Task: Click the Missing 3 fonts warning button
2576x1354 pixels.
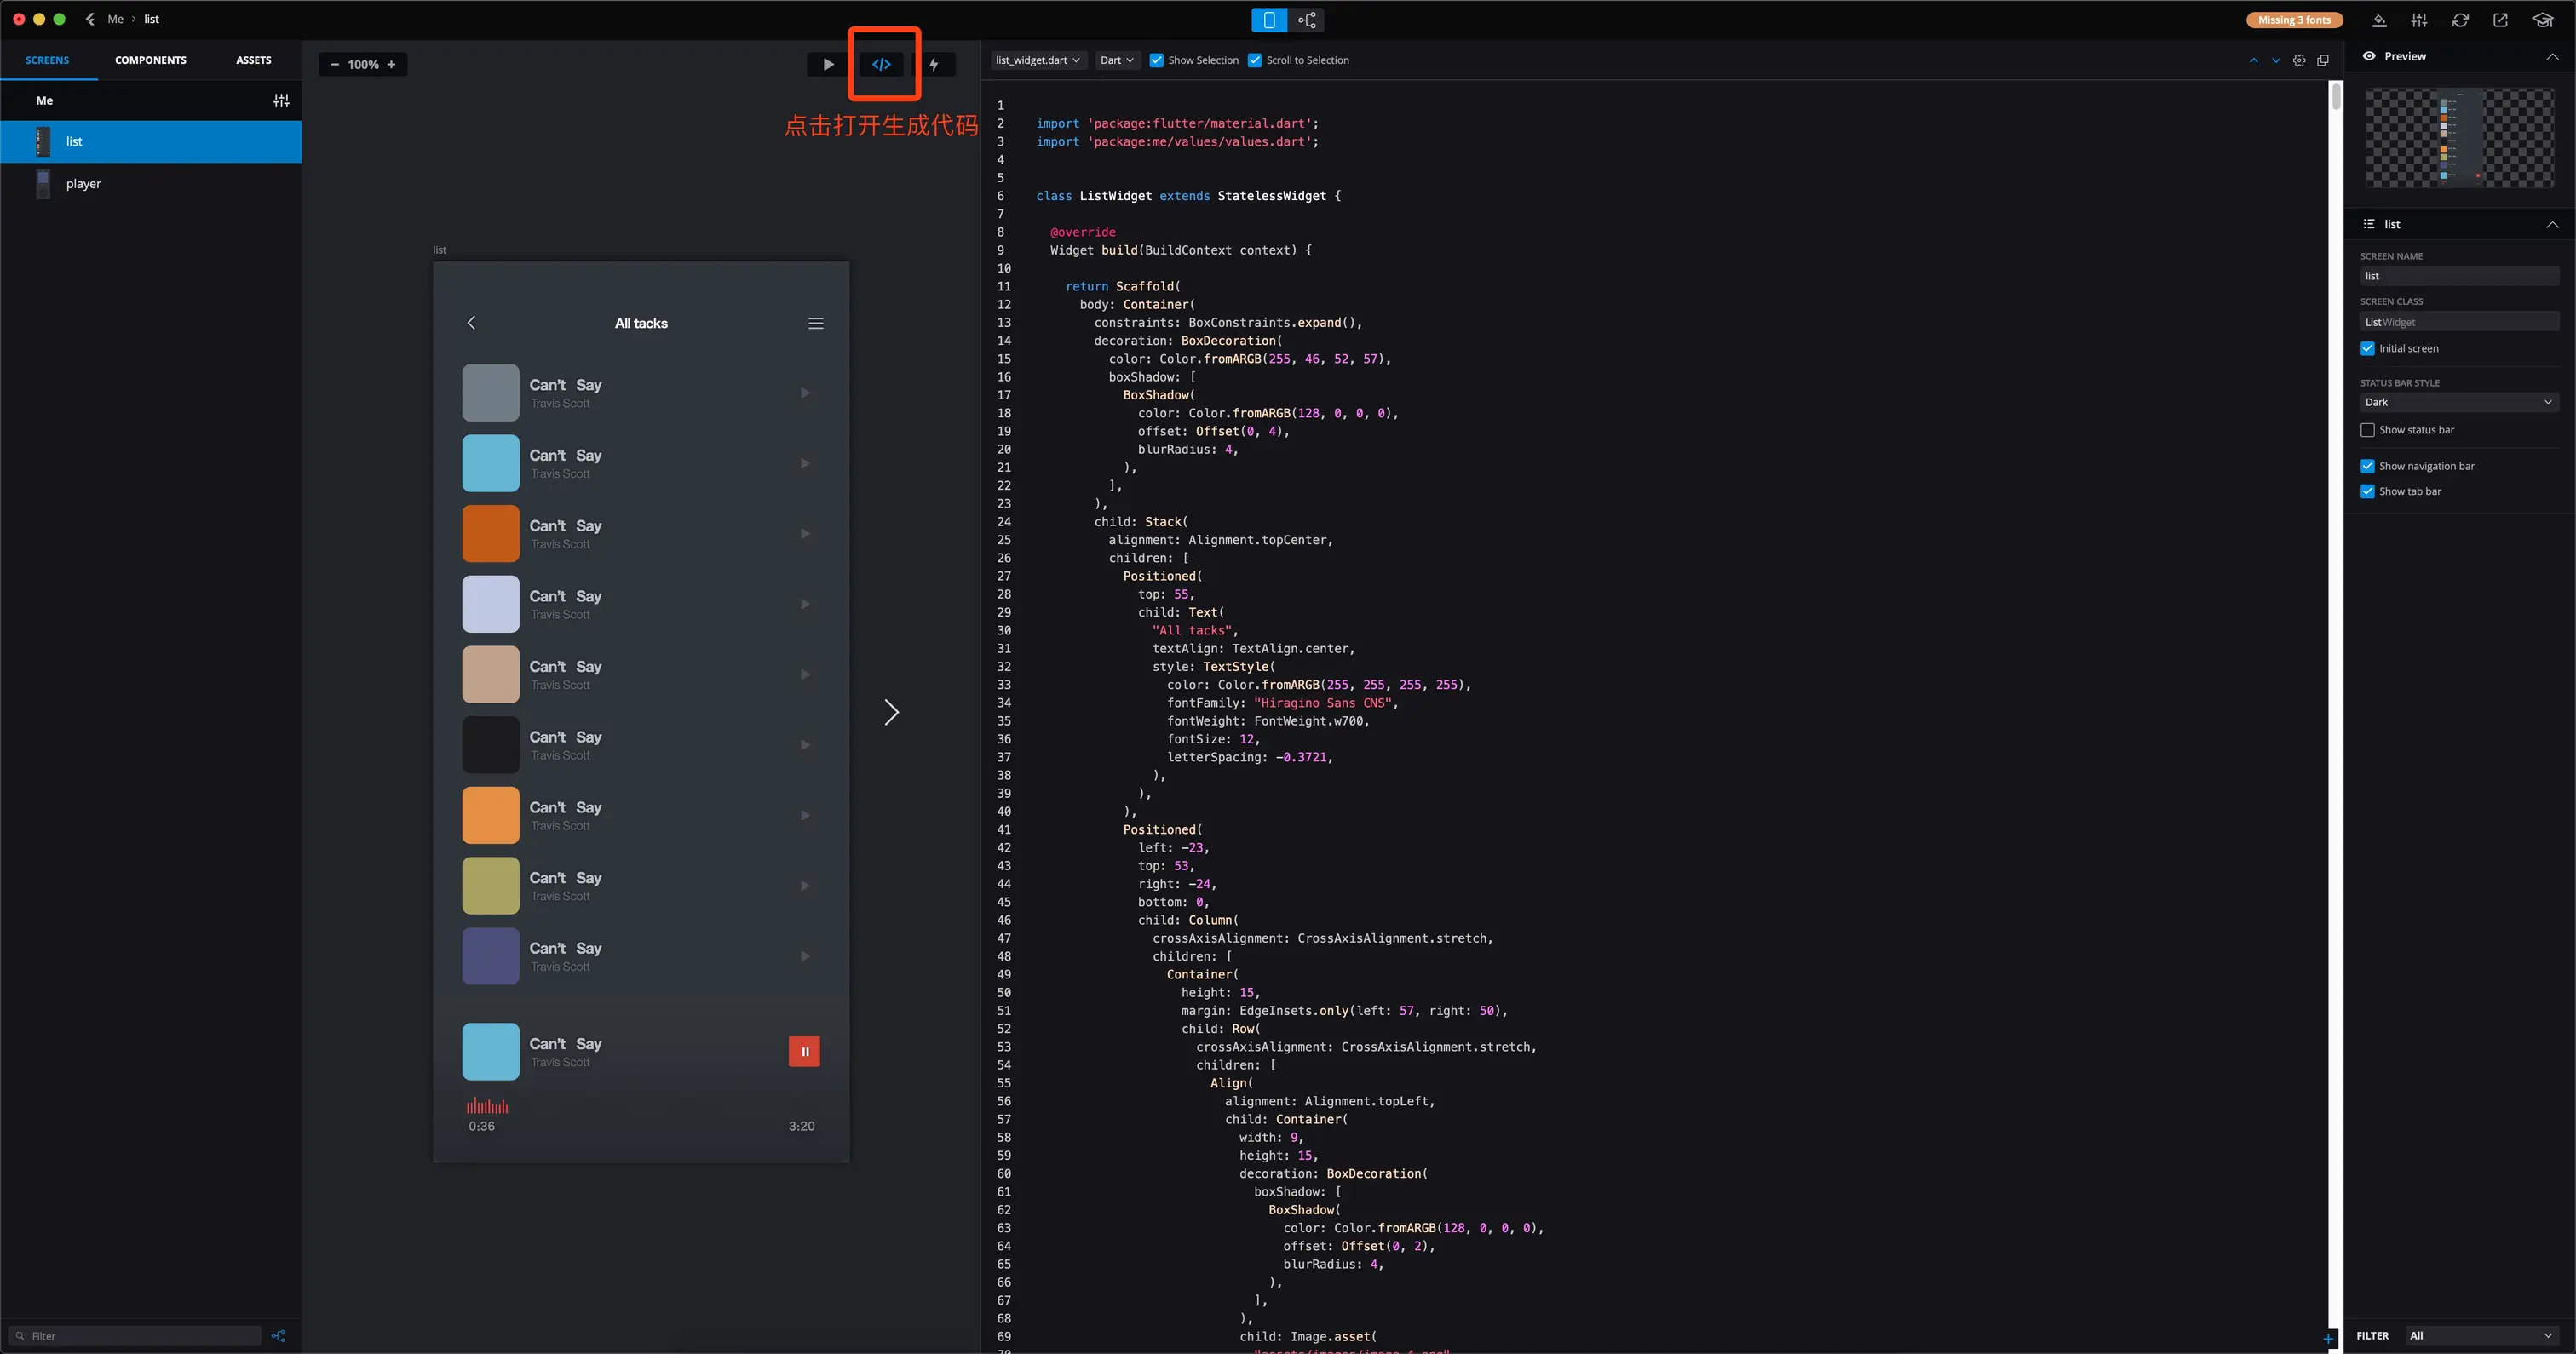Action: coord(2294,20)
